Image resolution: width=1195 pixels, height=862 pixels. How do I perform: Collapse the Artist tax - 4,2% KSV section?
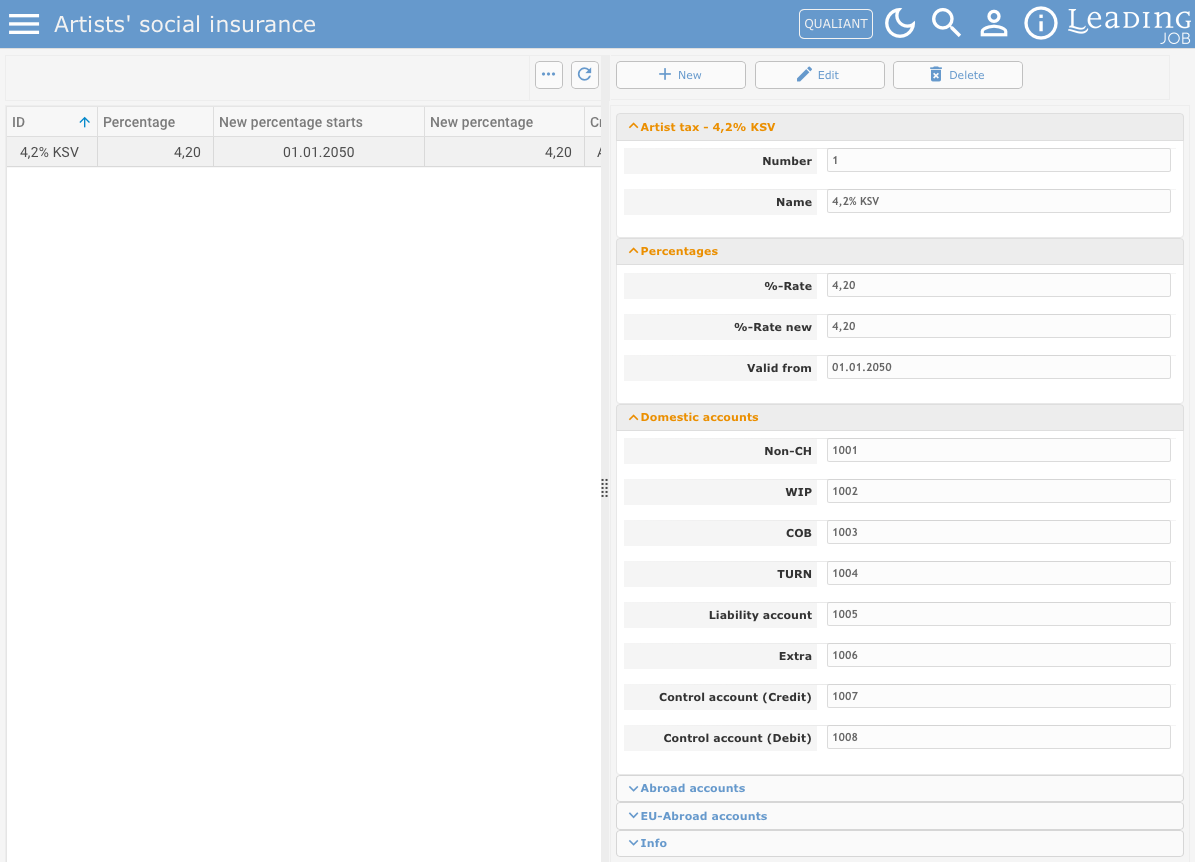(899, 127)
